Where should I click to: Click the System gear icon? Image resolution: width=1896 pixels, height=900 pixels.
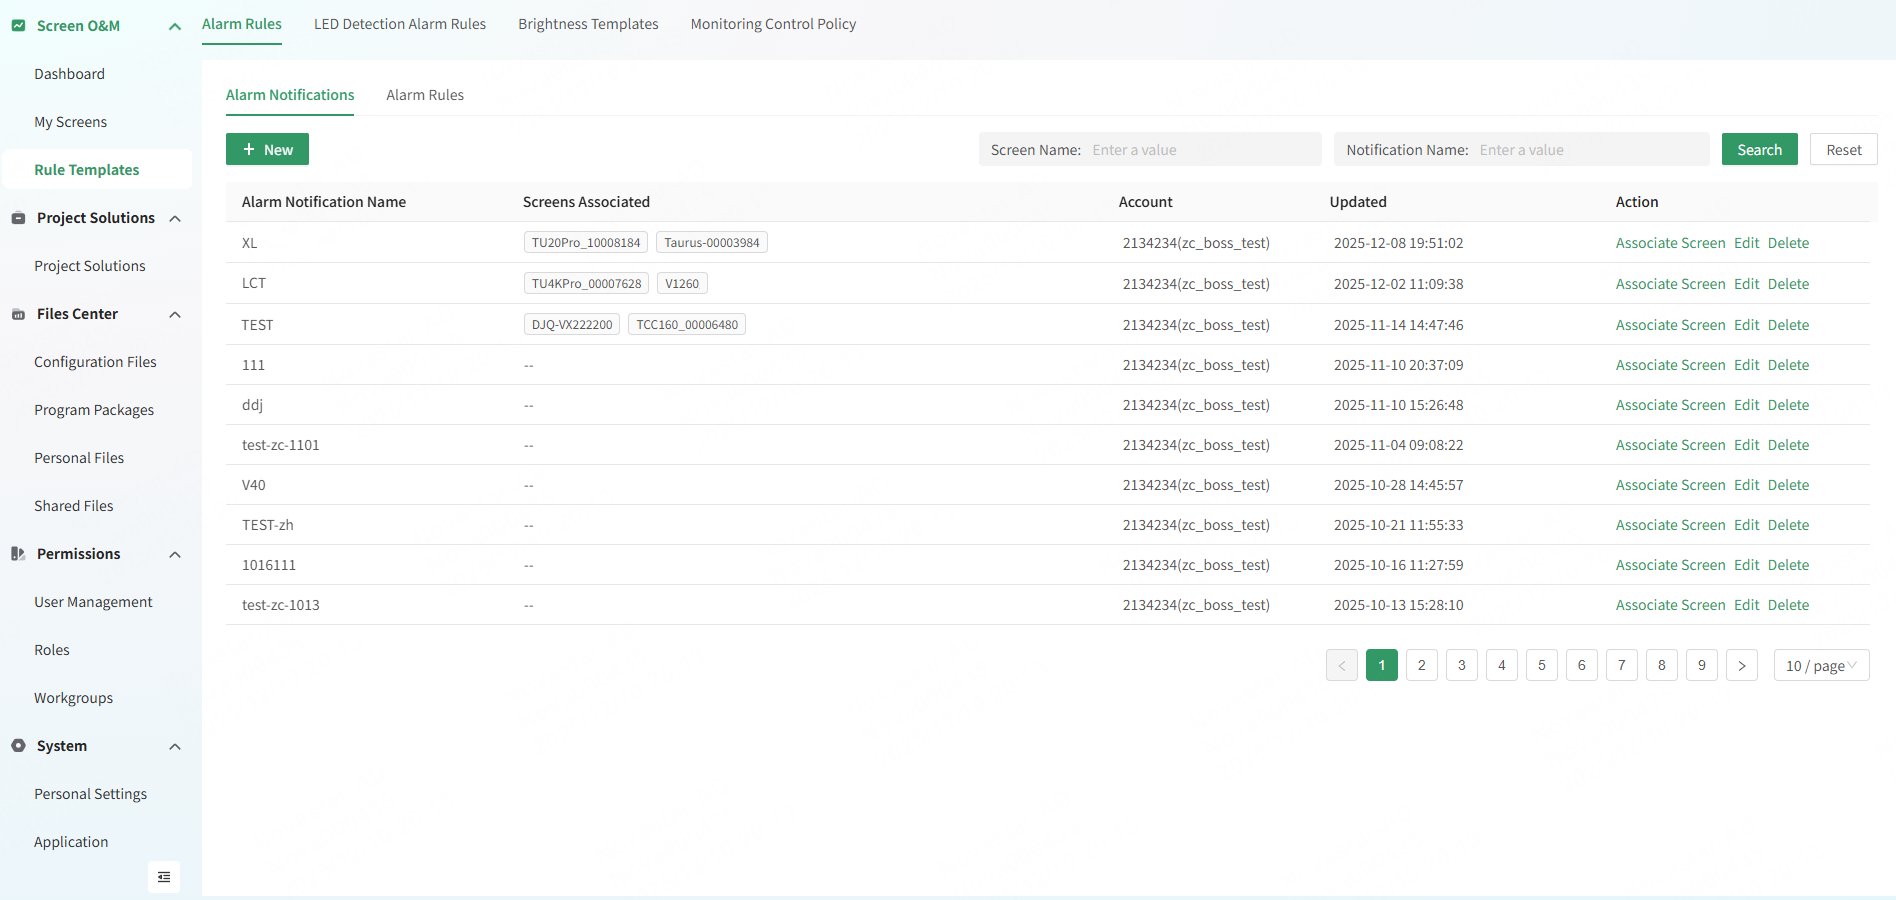tap(18, 746)
